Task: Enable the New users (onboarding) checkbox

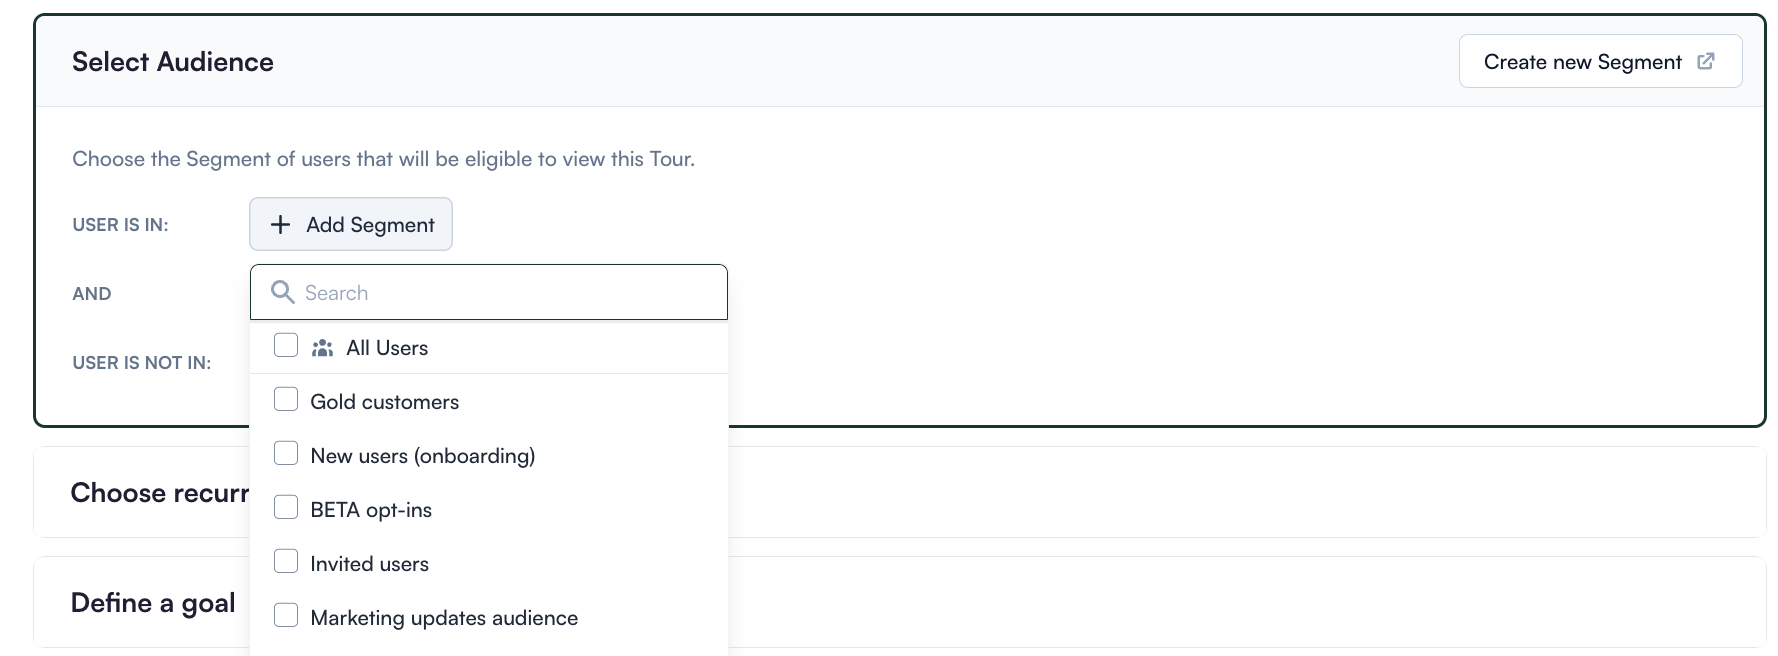Action: (286, 454)
